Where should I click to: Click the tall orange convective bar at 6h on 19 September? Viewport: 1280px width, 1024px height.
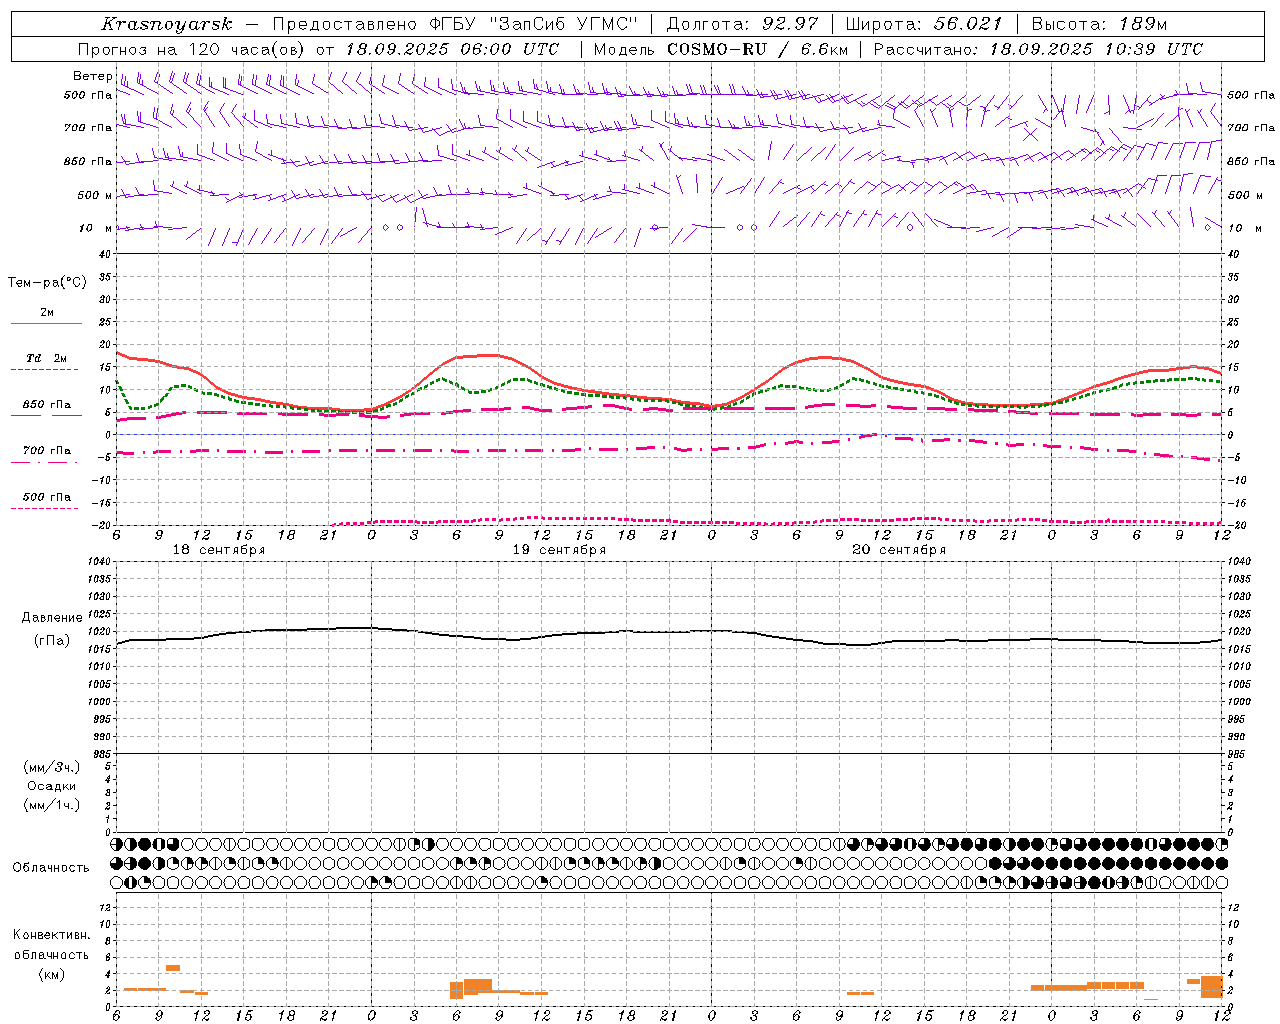click(x=457, y=990)
